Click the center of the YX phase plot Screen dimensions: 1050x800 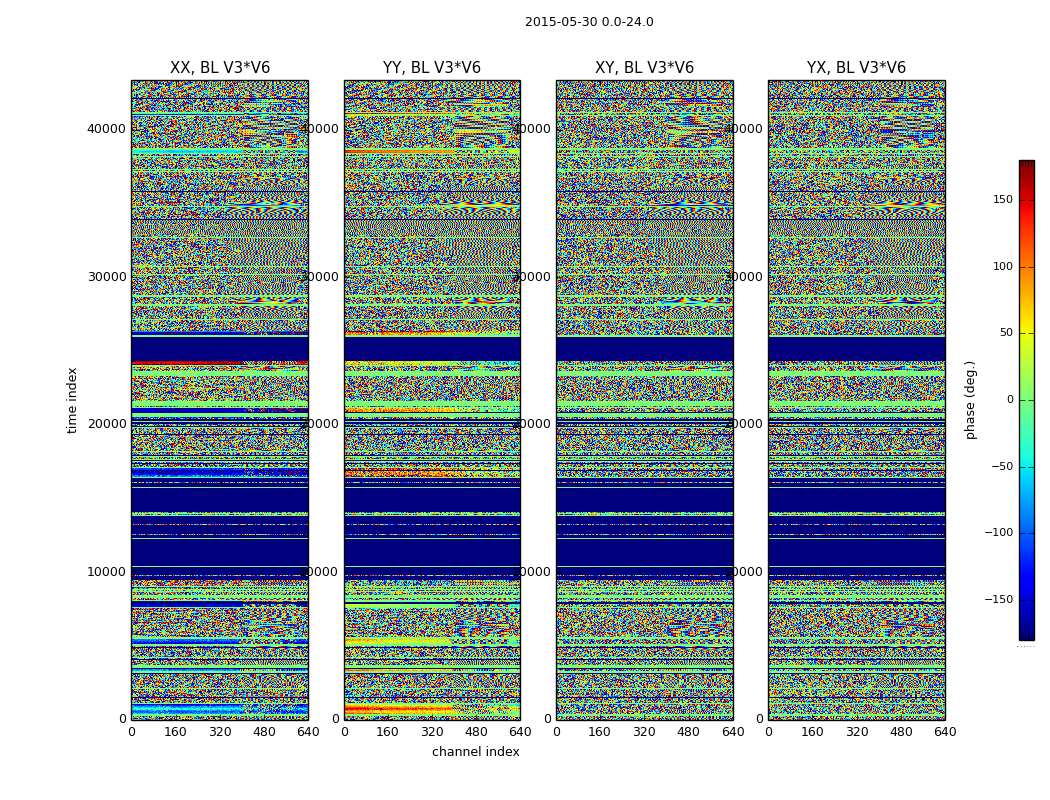856,400
